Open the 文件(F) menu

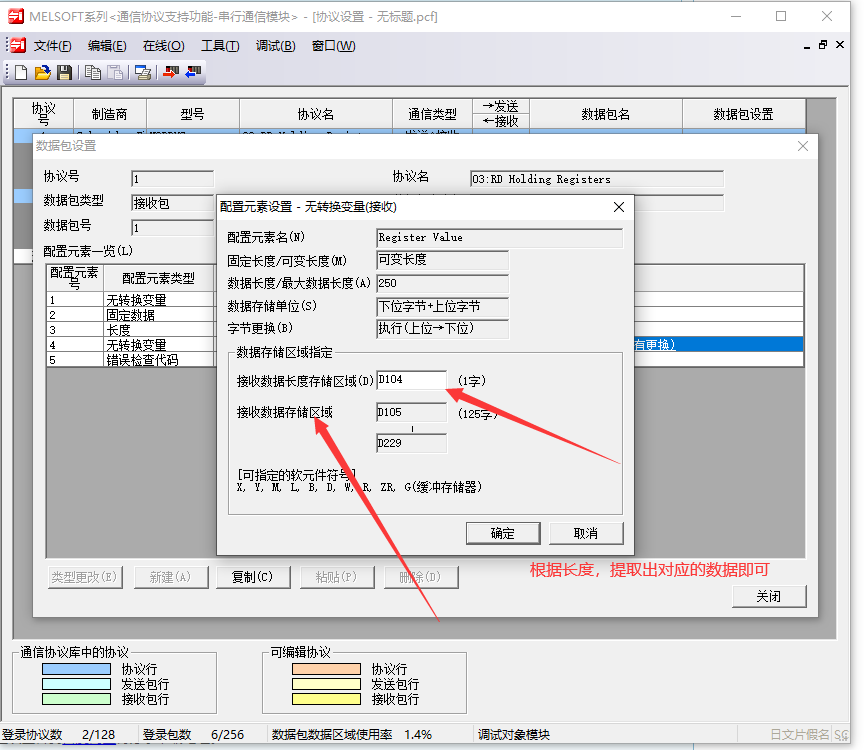tap(52, 46)
